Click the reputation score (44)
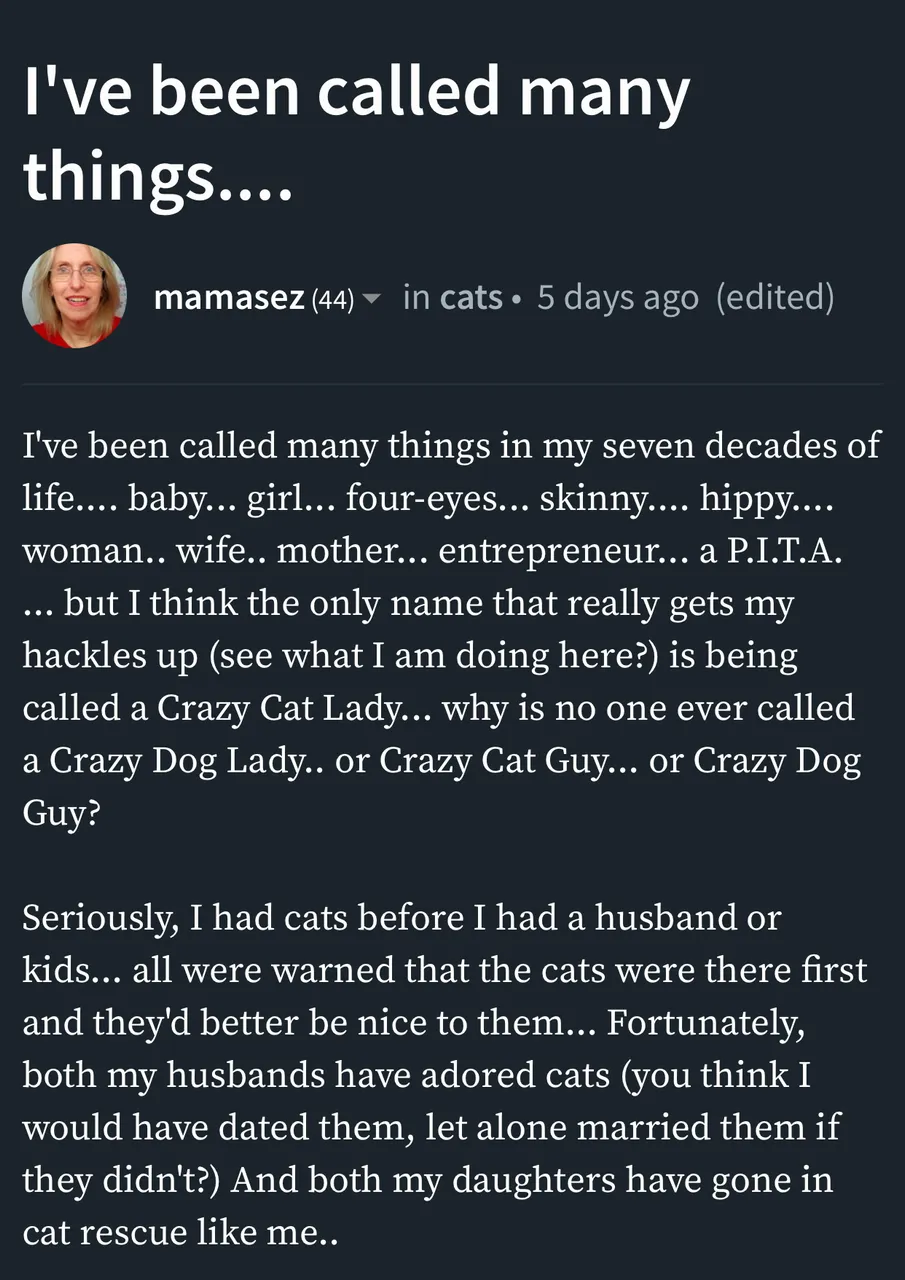 click(x=333, y=298)
